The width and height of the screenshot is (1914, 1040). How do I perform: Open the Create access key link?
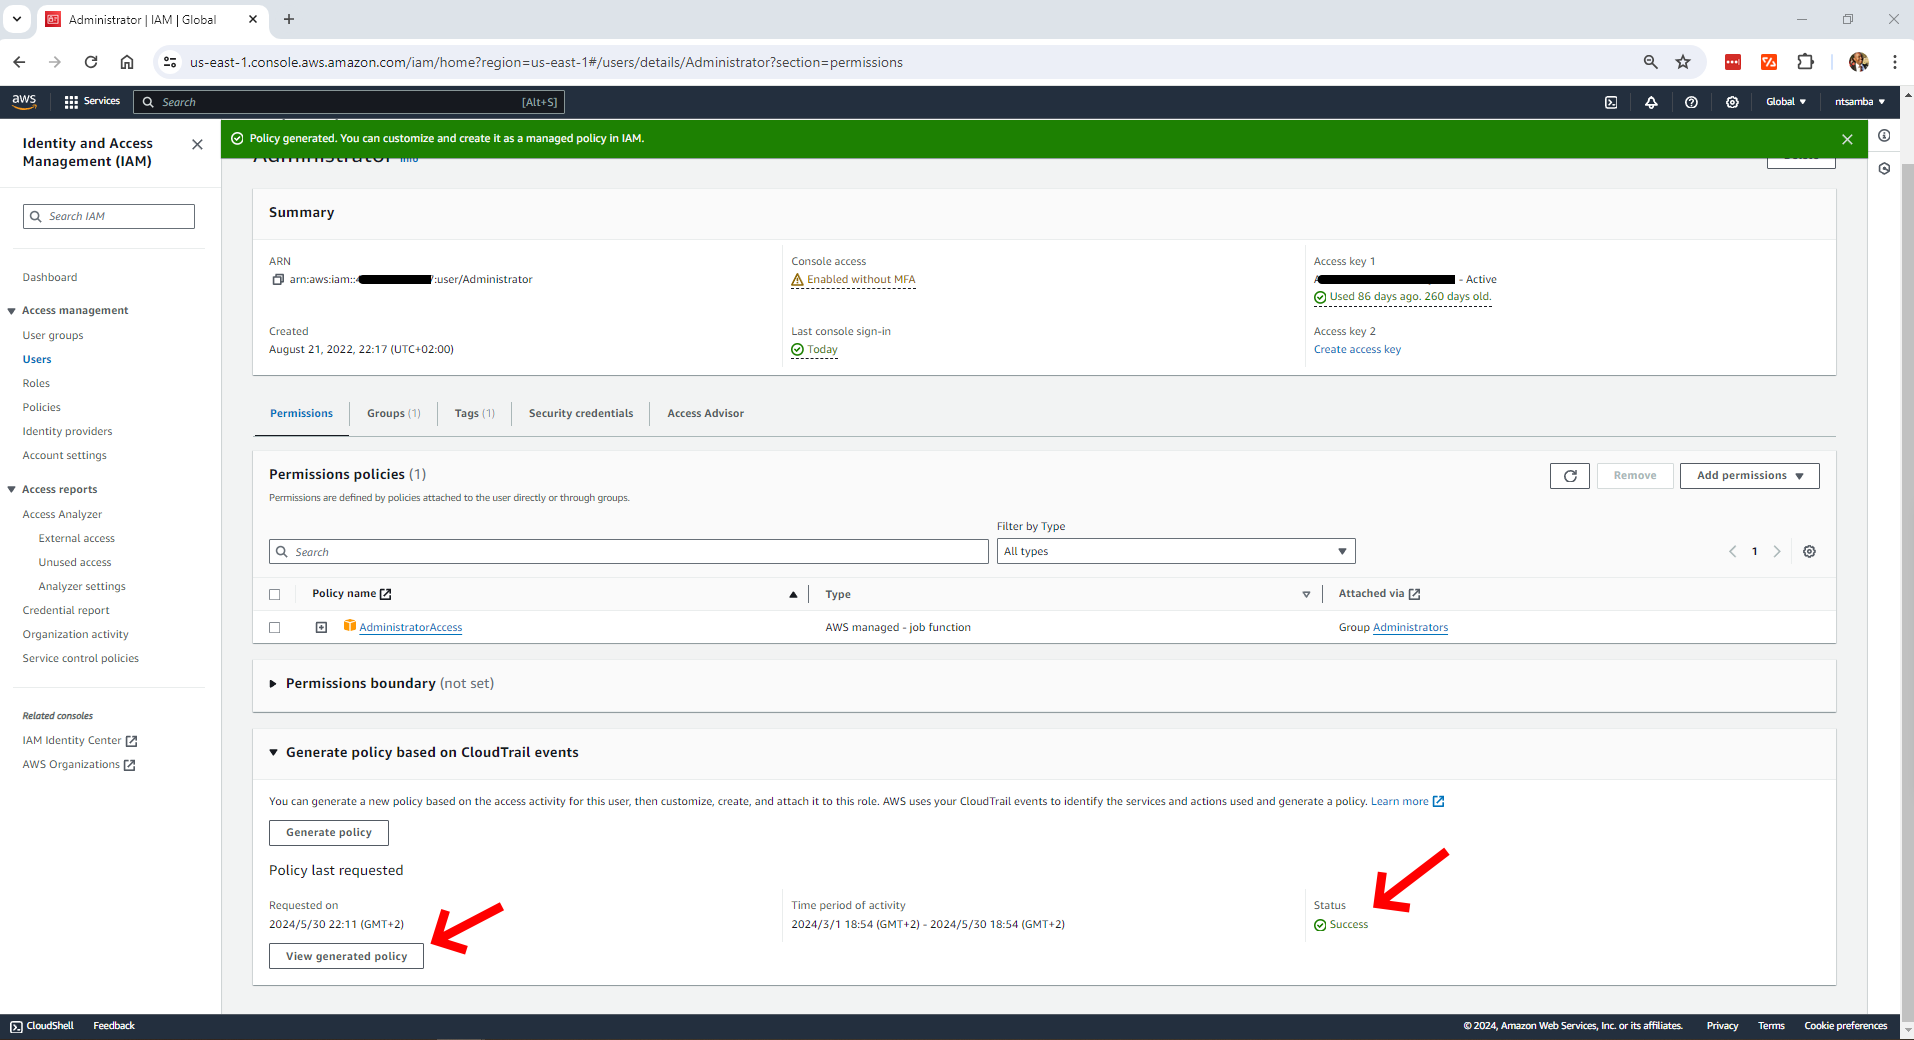1357,350
